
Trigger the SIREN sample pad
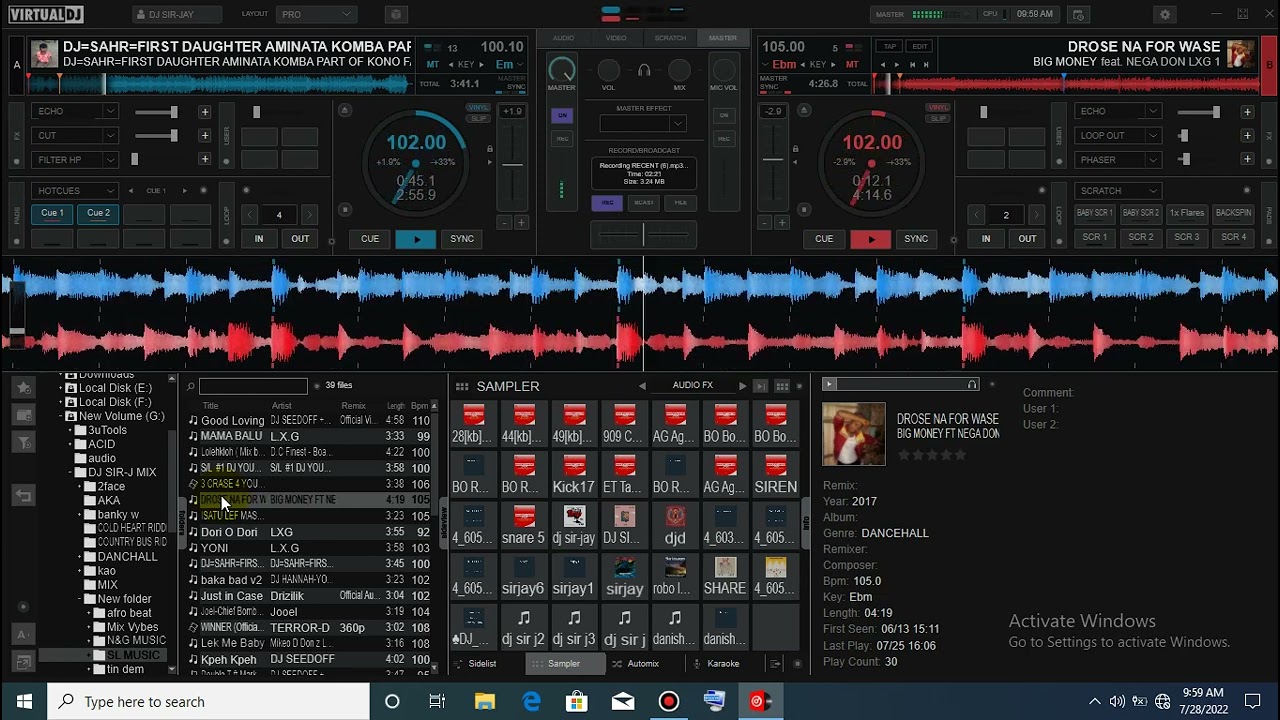point(776,474)
